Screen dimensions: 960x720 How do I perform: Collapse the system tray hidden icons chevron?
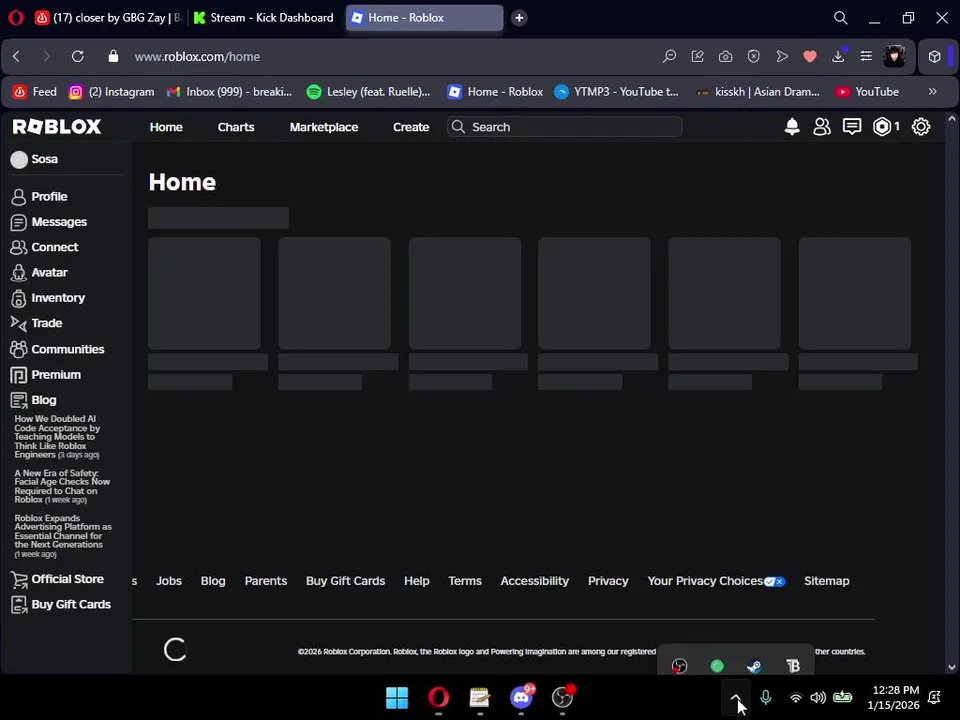click(736, 697)
